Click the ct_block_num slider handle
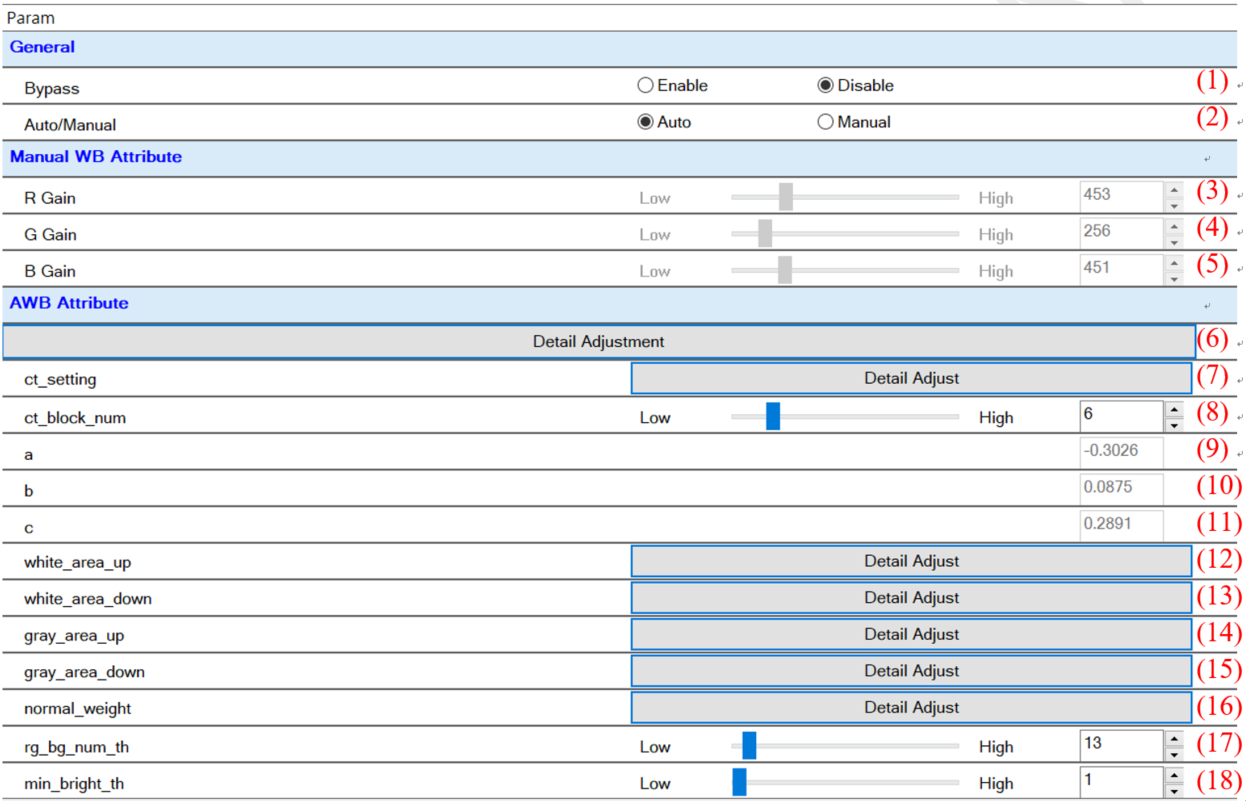 [773, 417]
